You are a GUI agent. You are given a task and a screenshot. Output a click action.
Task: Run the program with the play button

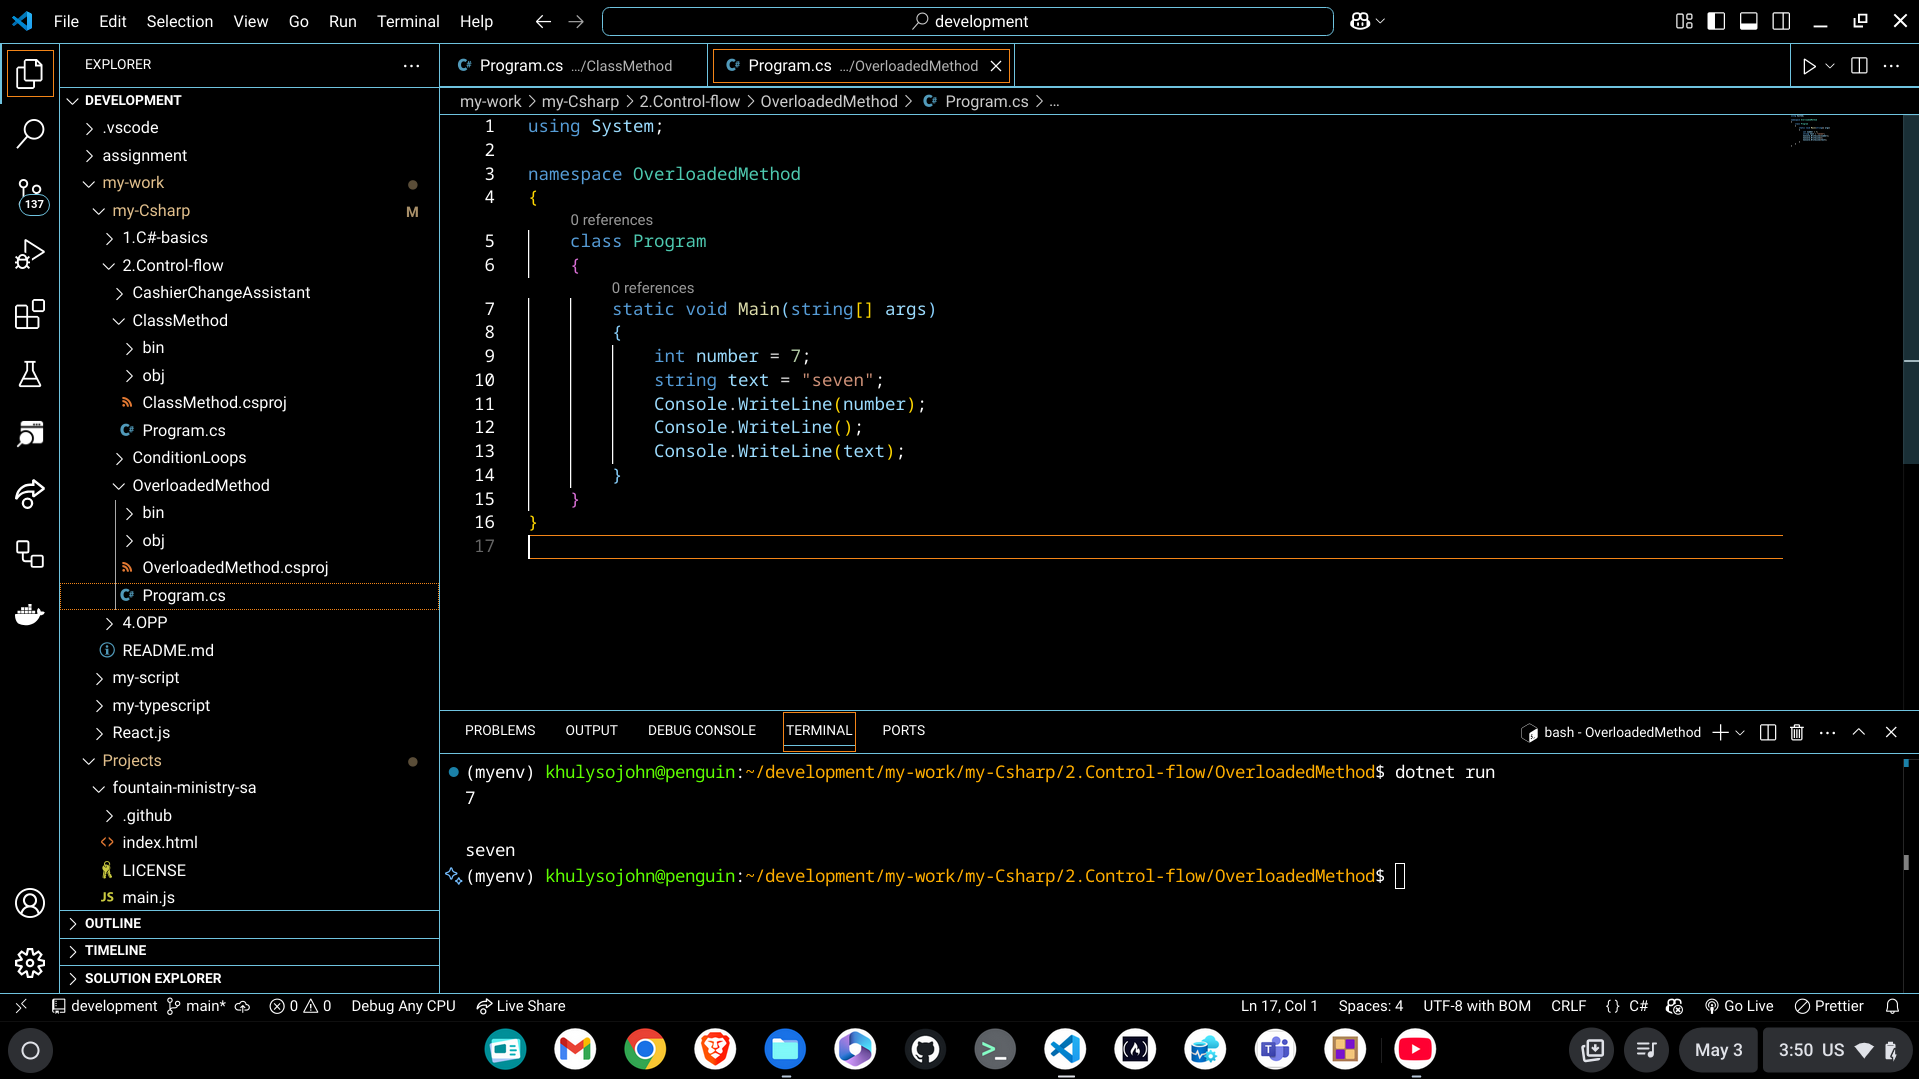pyautogui.click(x=1809, y=66)
